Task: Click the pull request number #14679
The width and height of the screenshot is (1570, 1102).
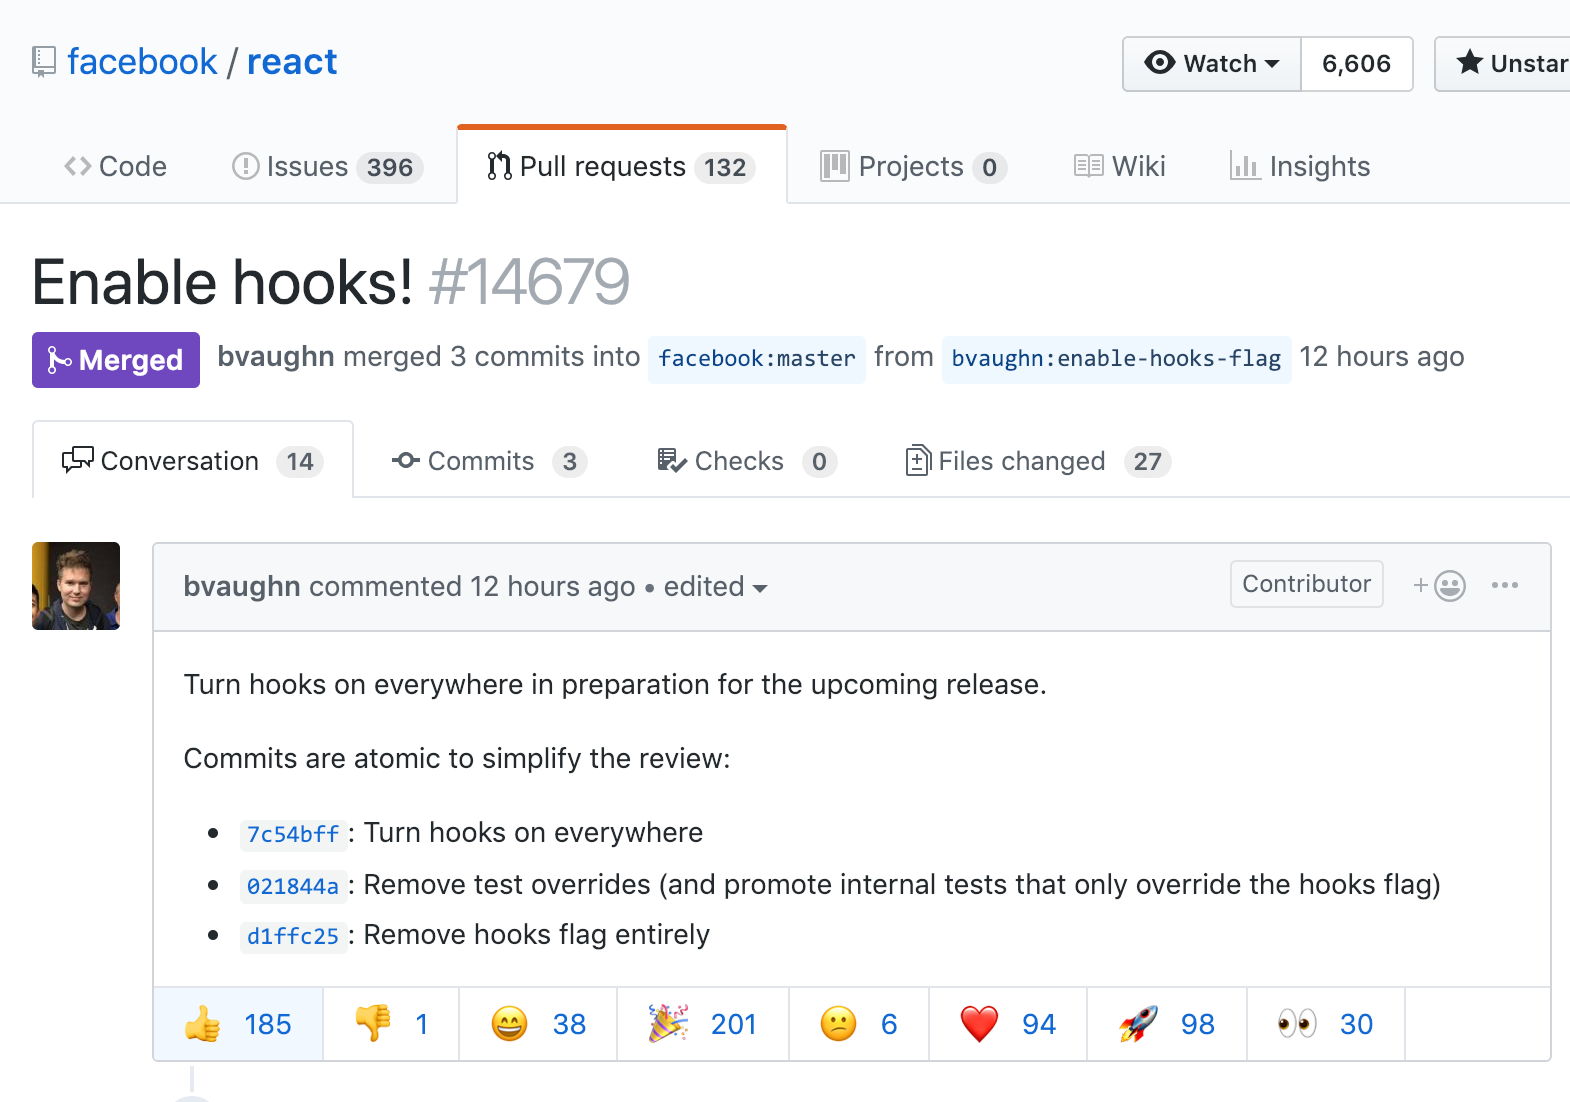Action: 529,282
